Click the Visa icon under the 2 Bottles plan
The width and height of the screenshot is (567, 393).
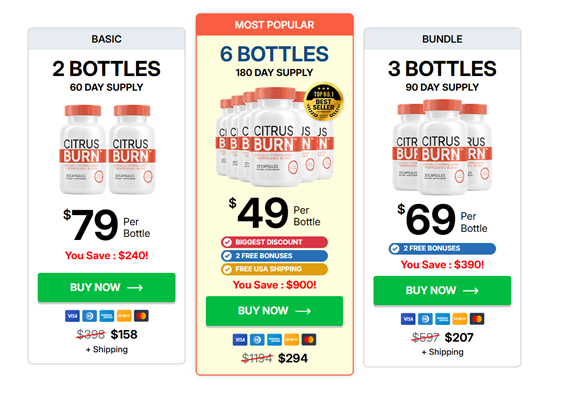72,316
